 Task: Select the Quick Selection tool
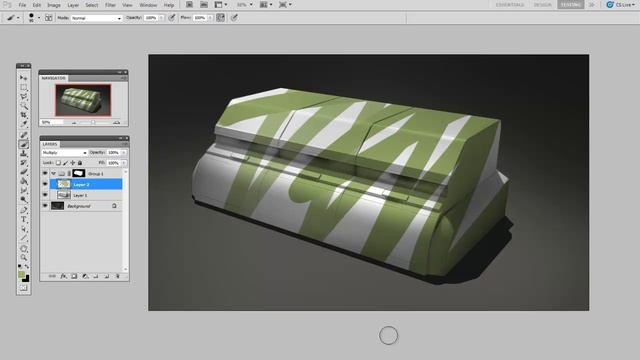coord(24,106)
